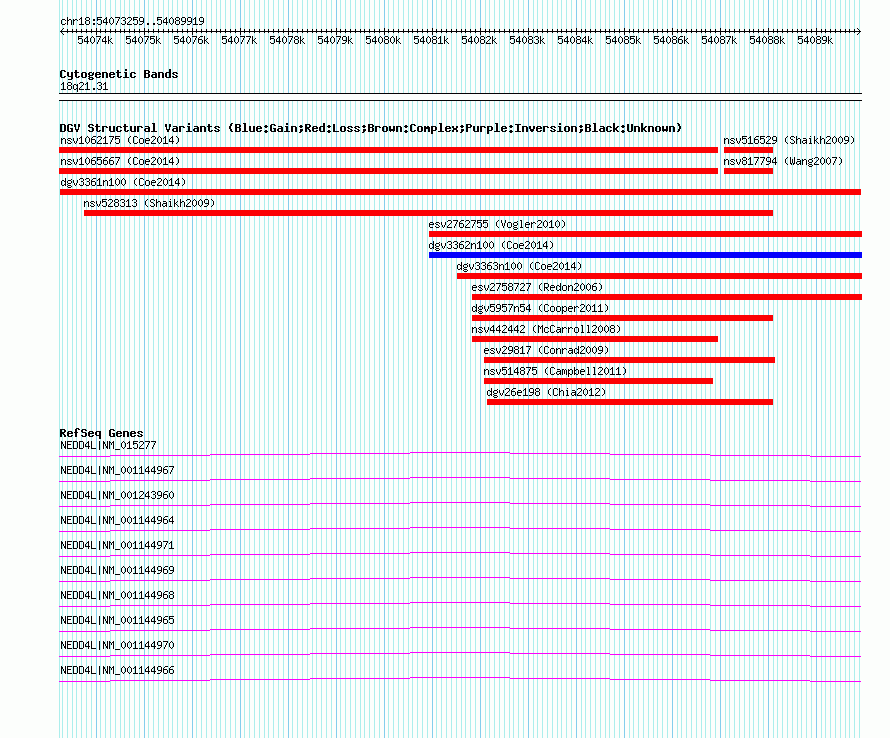Open the nsv516529 (Shaikh2009) variant
Viewport: 890px width, 738px height.
pos(789,140)
